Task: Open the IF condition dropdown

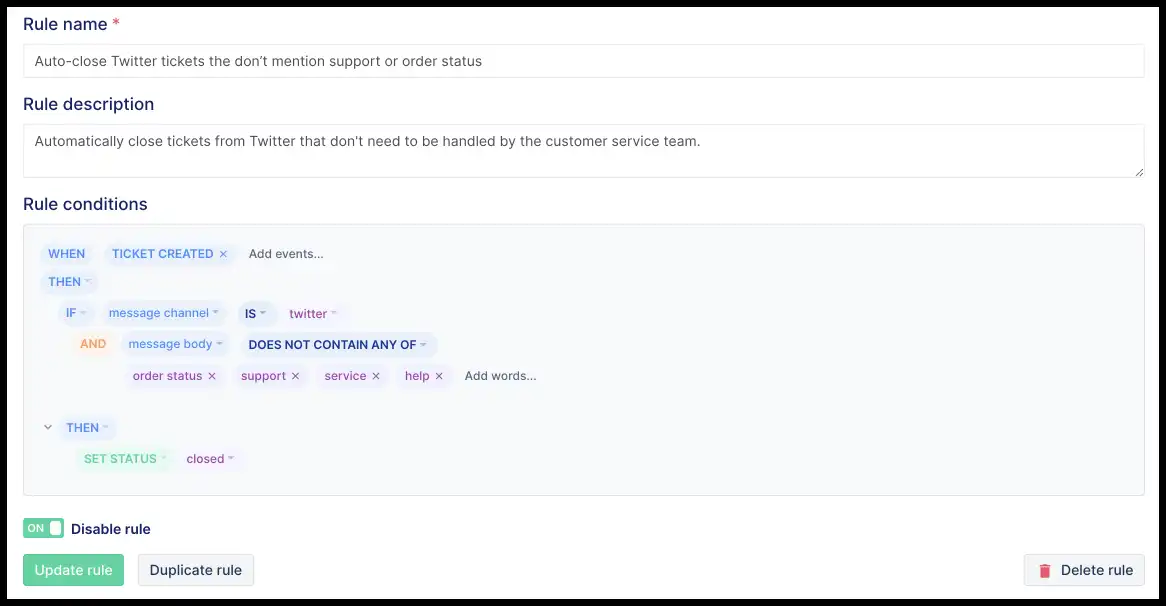Action: coord(76,313)
